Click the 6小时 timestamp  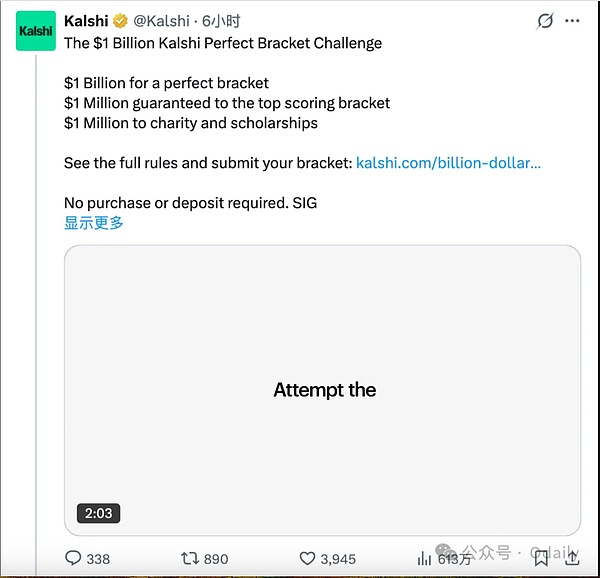coord(221,21)
